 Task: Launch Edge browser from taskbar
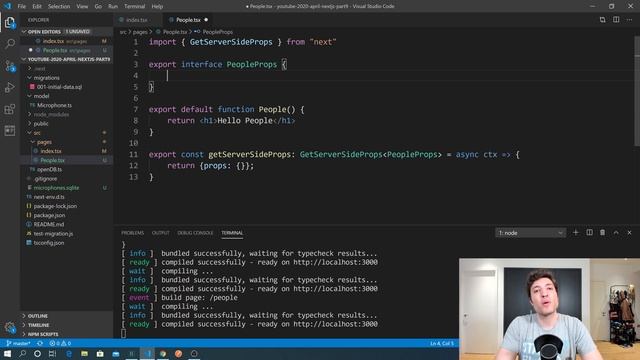point(69,353)
